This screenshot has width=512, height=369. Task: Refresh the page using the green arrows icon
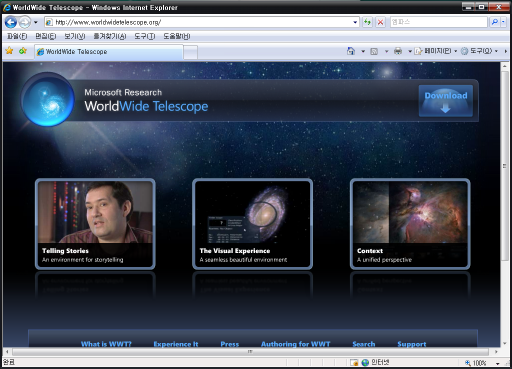click(367, 22)
